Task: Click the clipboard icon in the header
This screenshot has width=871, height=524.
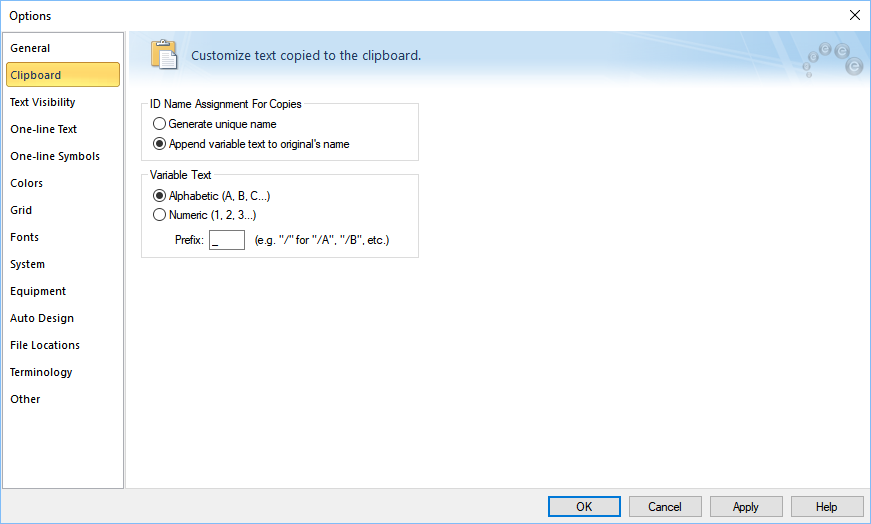Action: [163, 55]
